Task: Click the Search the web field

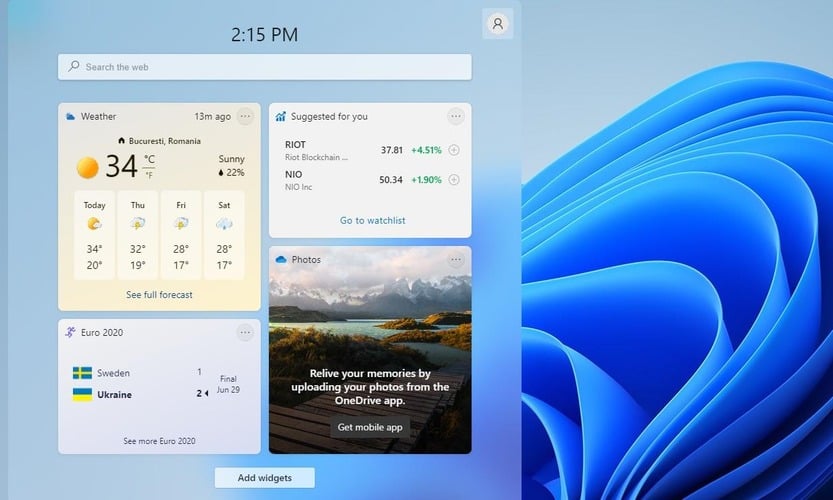Action: click(x=265, y=67)
